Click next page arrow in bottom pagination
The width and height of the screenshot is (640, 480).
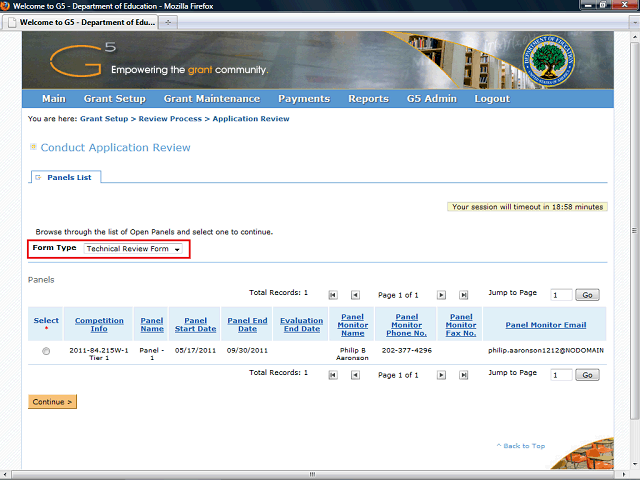440,374
